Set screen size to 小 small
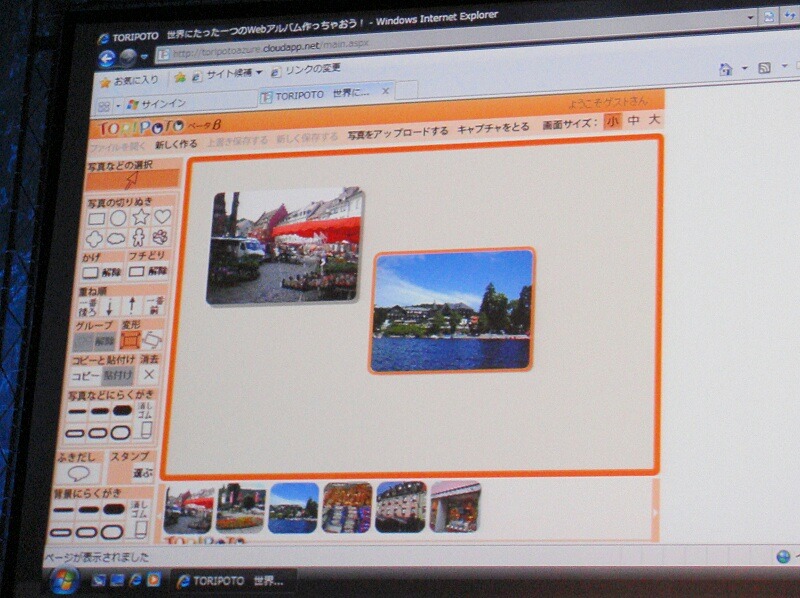Image resolution: width=800 pixels, height=598 pixels. (612, 121)
